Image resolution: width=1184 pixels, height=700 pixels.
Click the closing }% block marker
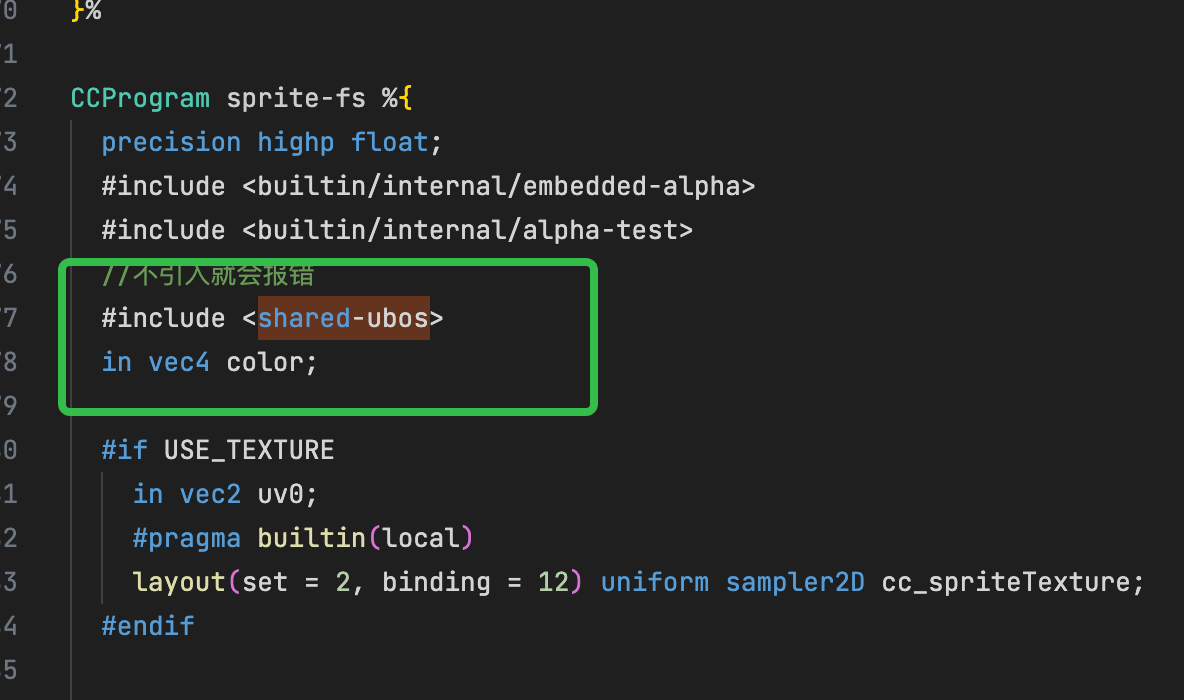point(86,12)
